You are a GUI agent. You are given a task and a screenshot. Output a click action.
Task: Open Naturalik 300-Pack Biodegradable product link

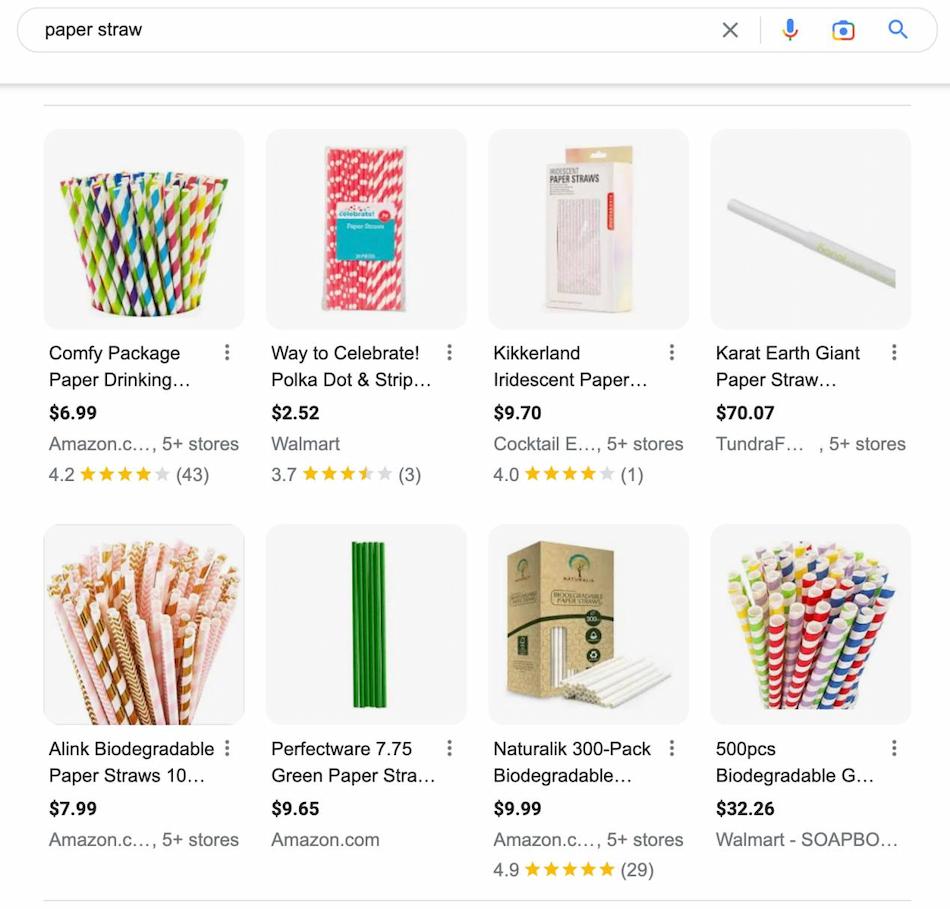point(572,762)
